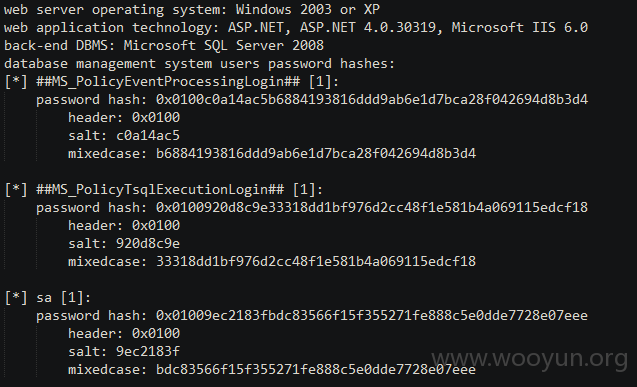The height and width of the screenshot is (387, 637).
Task: Click the web server operating system line
Action: tap(192, 9)
